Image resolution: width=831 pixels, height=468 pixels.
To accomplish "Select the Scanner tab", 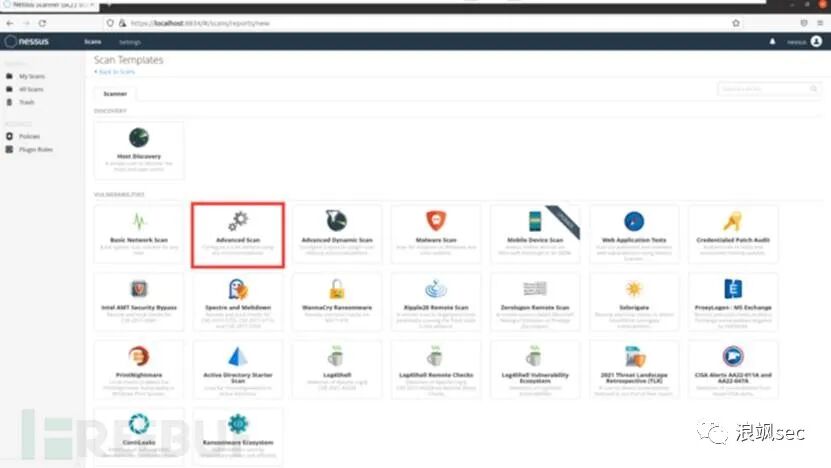I will [115, 94].
